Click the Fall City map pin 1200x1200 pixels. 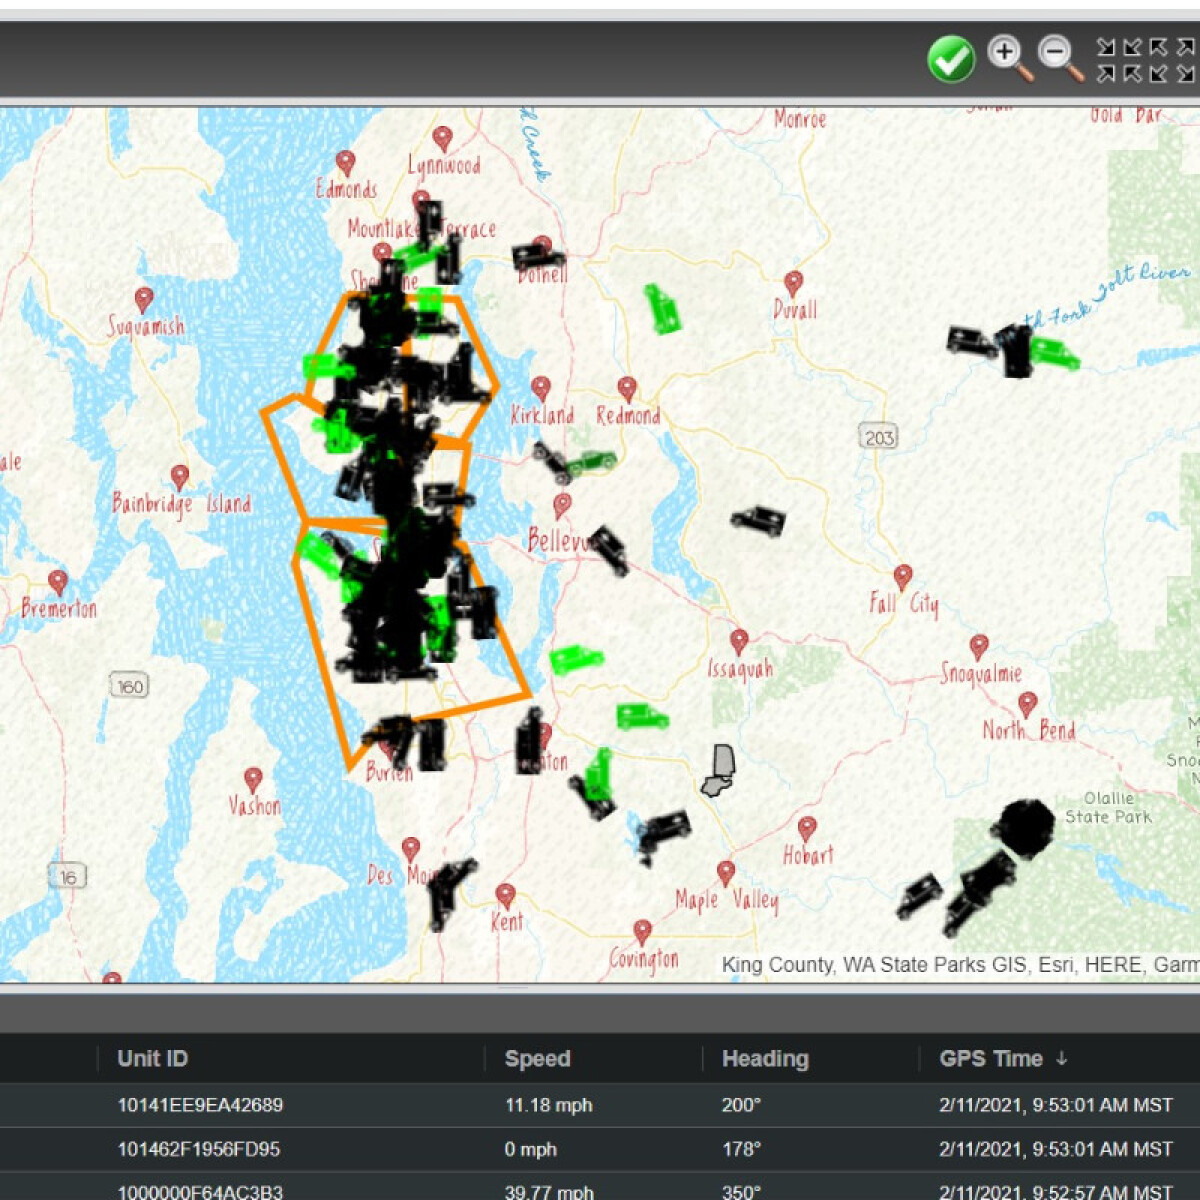click(x=903, y=577)
